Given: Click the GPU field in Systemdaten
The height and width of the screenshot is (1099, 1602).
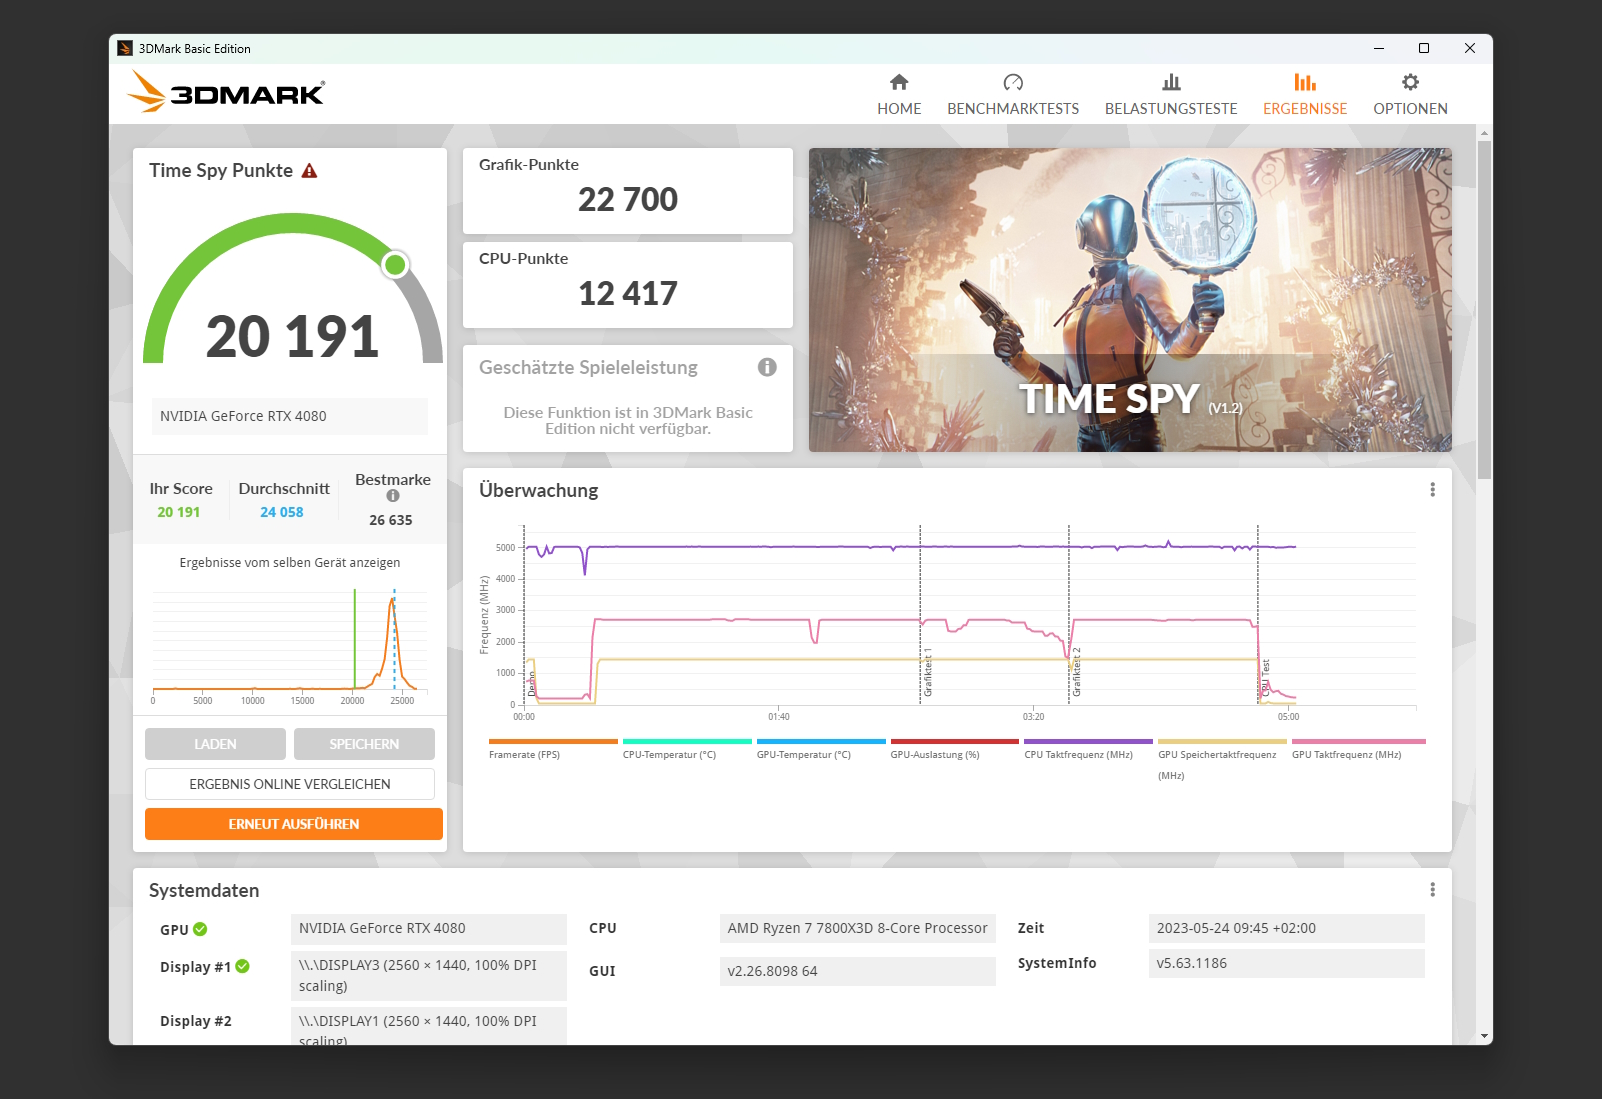Looking at the screenshot, I should pyautogui.click(x=429, y=929).
